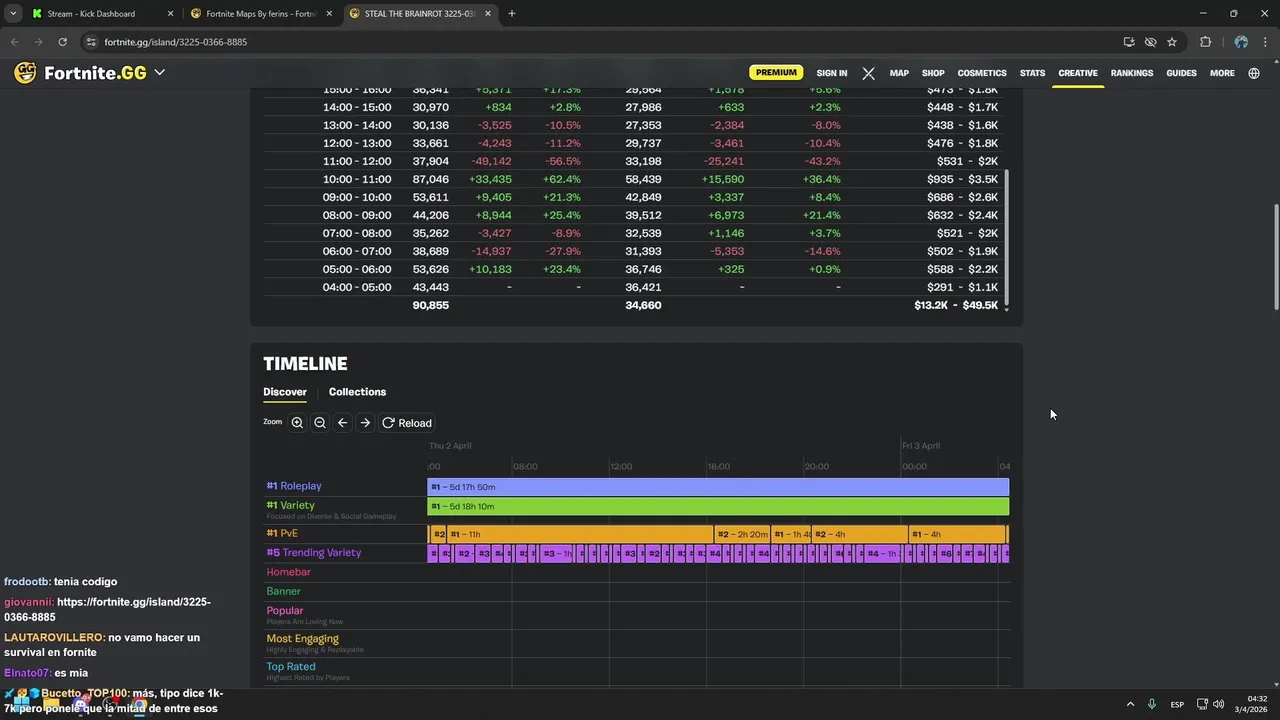Screen dimensions: 1280x720
Task: Click the Most Engaging category row
Action: (x=302, y=638)
